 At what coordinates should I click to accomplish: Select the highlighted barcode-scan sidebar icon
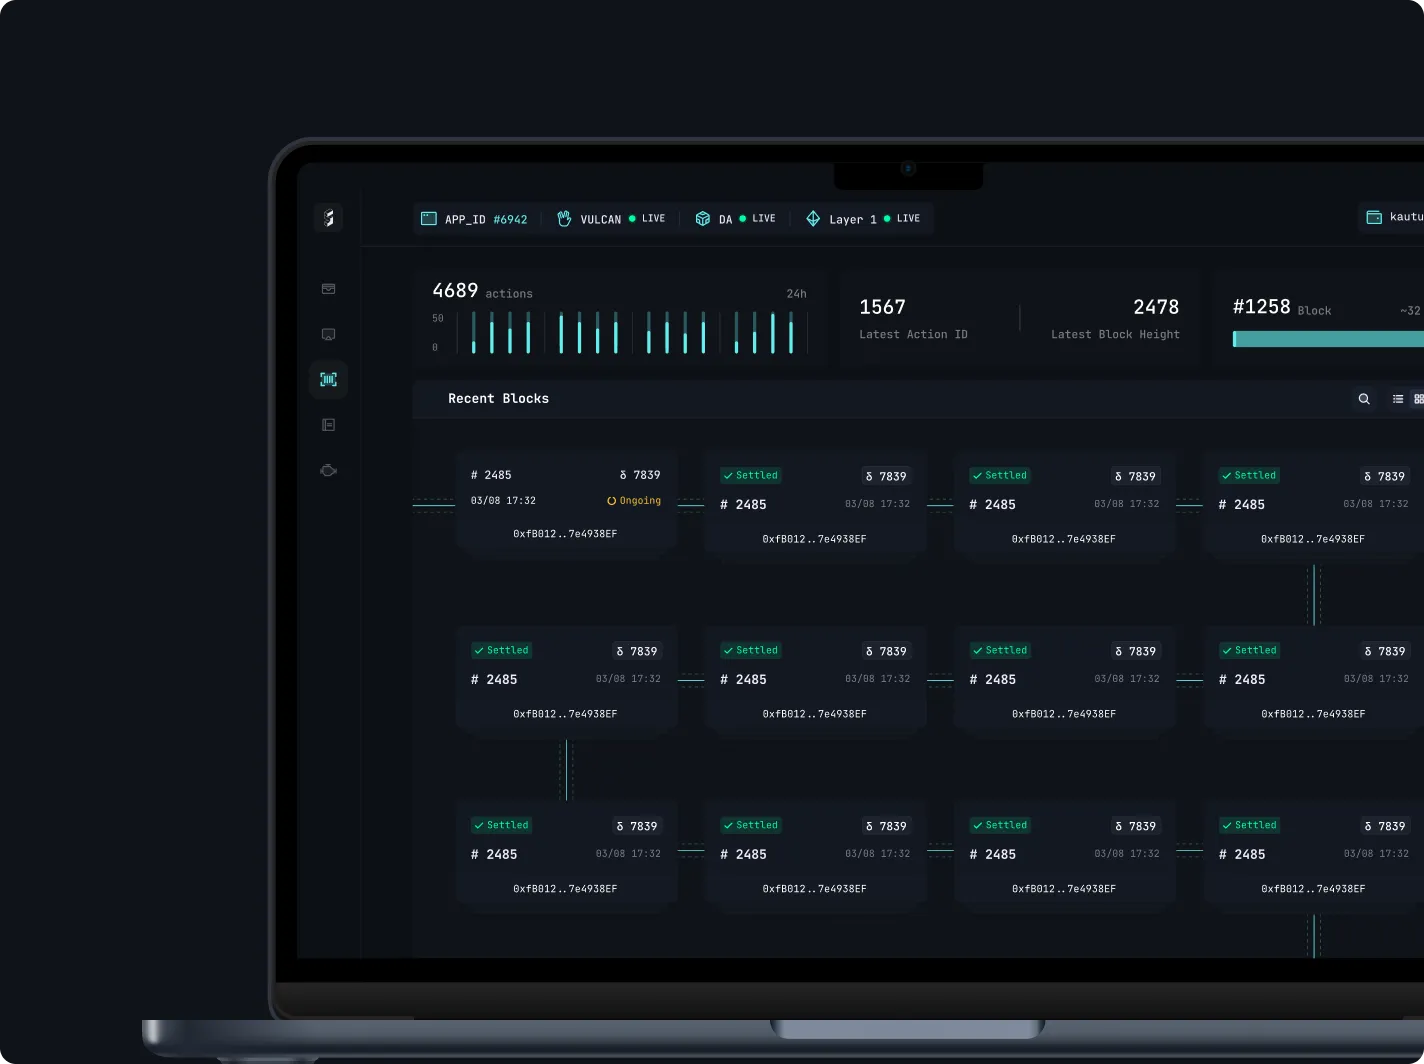[x=328, y=379]
